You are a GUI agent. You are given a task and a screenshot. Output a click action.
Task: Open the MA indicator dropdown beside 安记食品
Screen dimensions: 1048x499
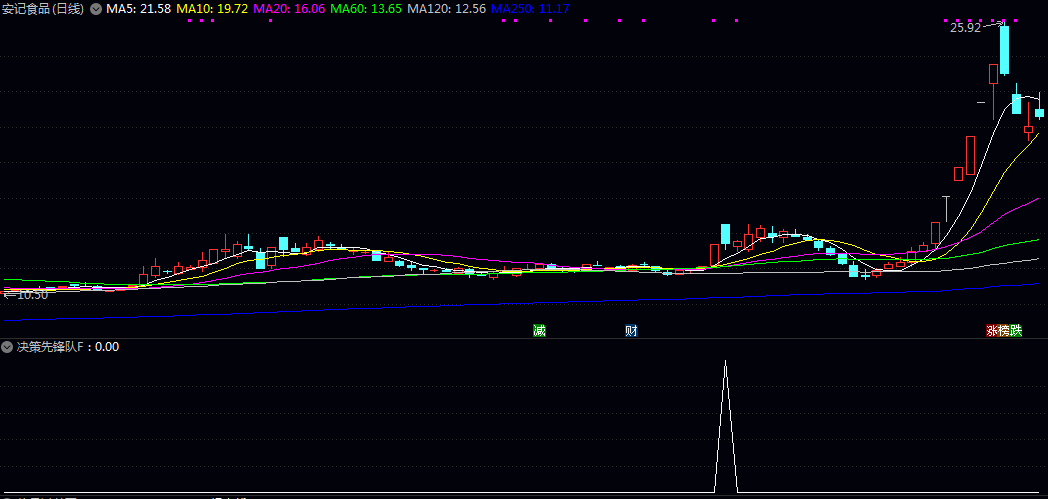tap(96, 9)
